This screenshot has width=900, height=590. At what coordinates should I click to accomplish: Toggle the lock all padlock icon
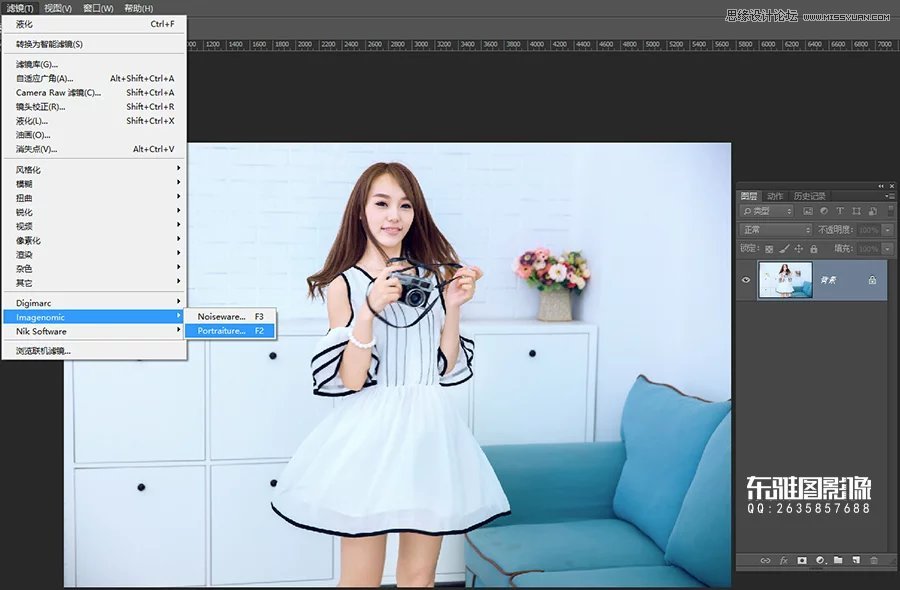814,248
